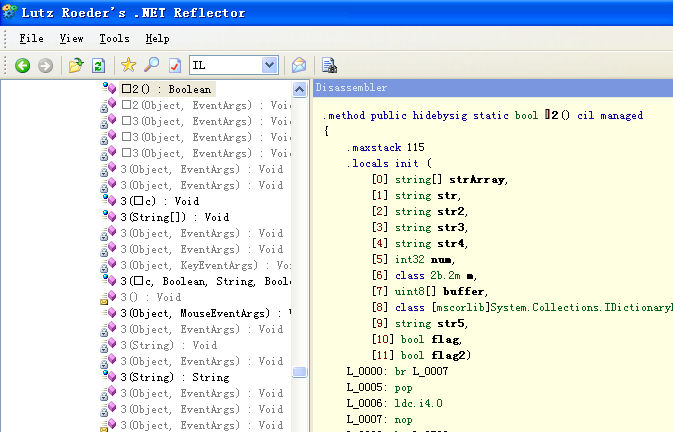Click the envelope icon in the toolbar

tap(298, 65)
